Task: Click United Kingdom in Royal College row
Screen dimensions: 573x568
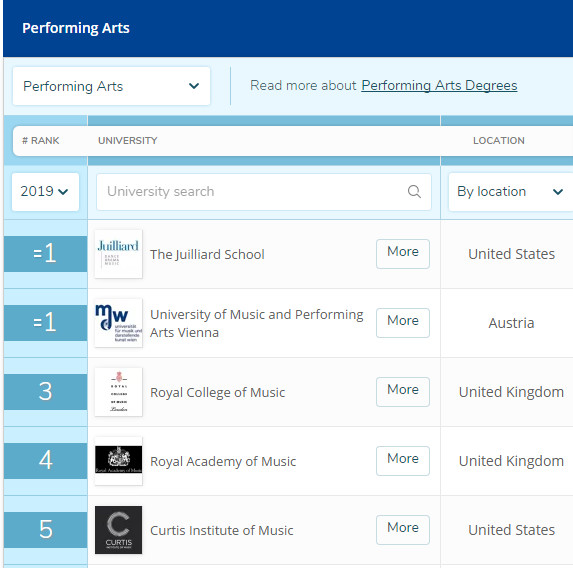Action: [x=511, y=392]
